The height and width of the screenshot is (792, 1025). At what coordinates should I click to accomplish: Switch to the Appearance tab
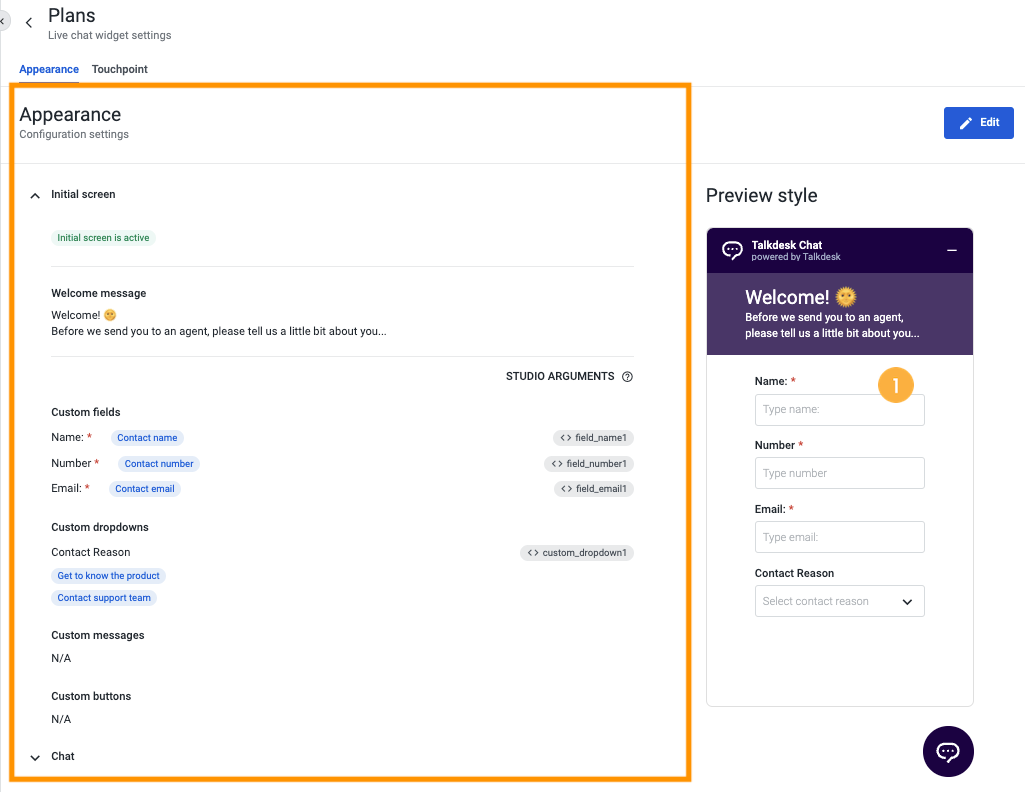pyautogui.click(x=49, y=69)
